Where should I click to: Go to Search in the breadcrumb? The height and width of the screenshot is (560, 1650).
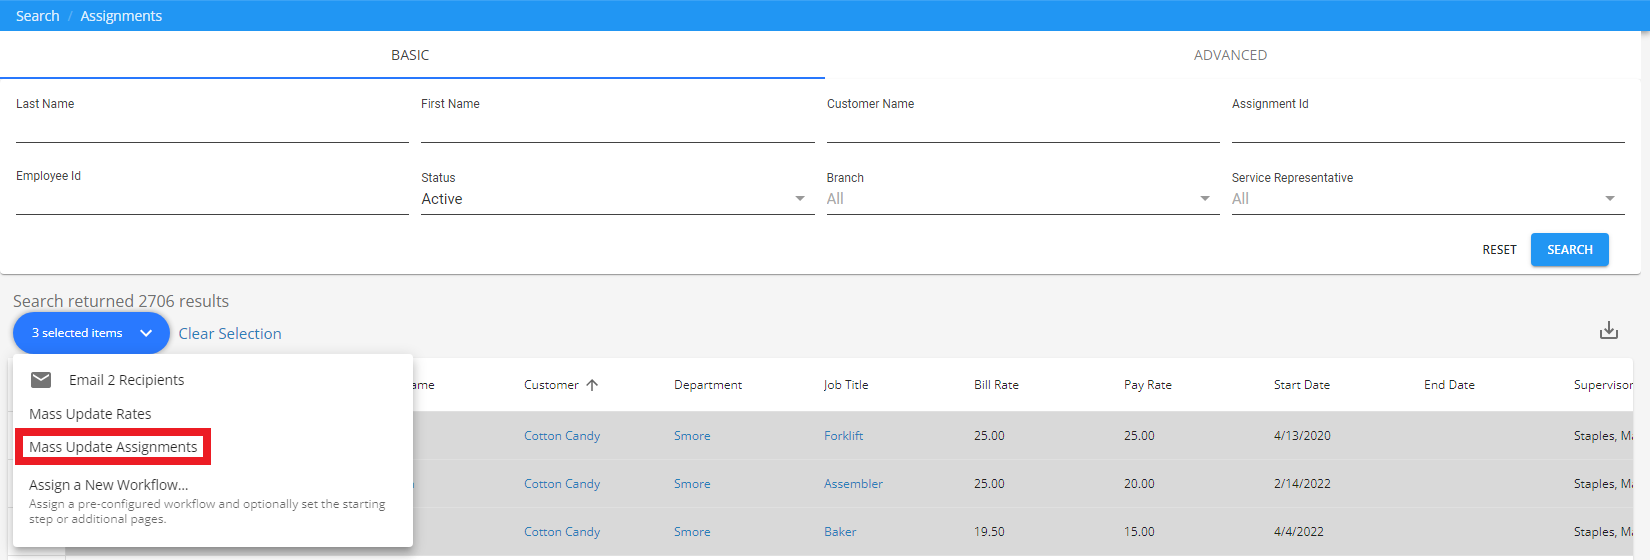[x=38, y=16]
